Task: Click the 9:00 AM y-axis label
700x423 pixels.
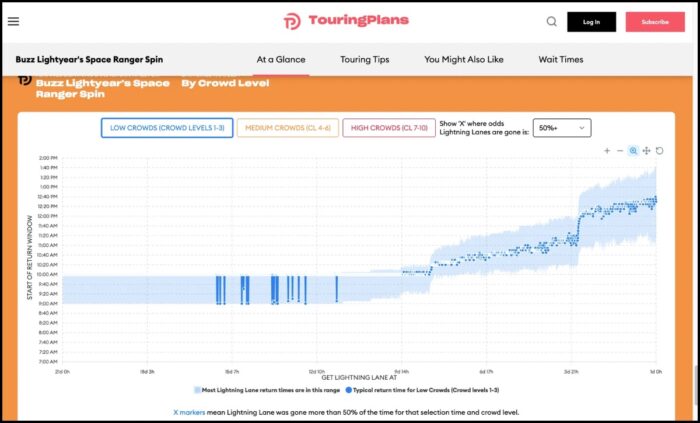Action: tap(48, 303)
